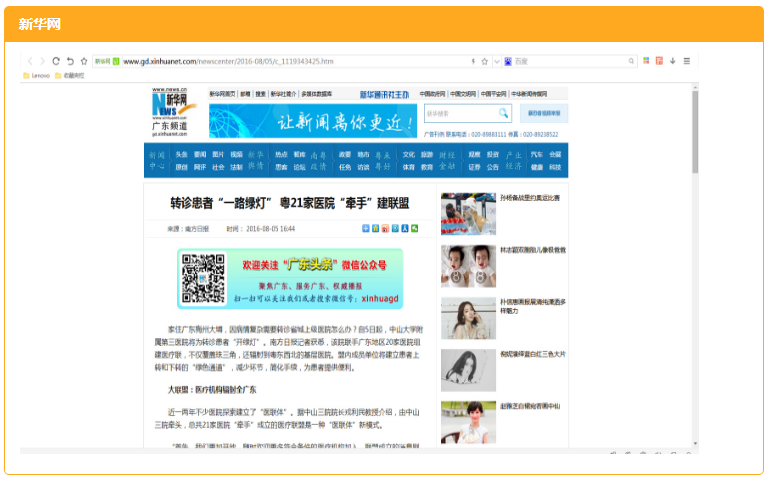Image resolution: width=768 pixels, height=480 pixels.
Task: Click the subheading 大联盟：医疗机构辐射全广东
Action: coord(212,390)
